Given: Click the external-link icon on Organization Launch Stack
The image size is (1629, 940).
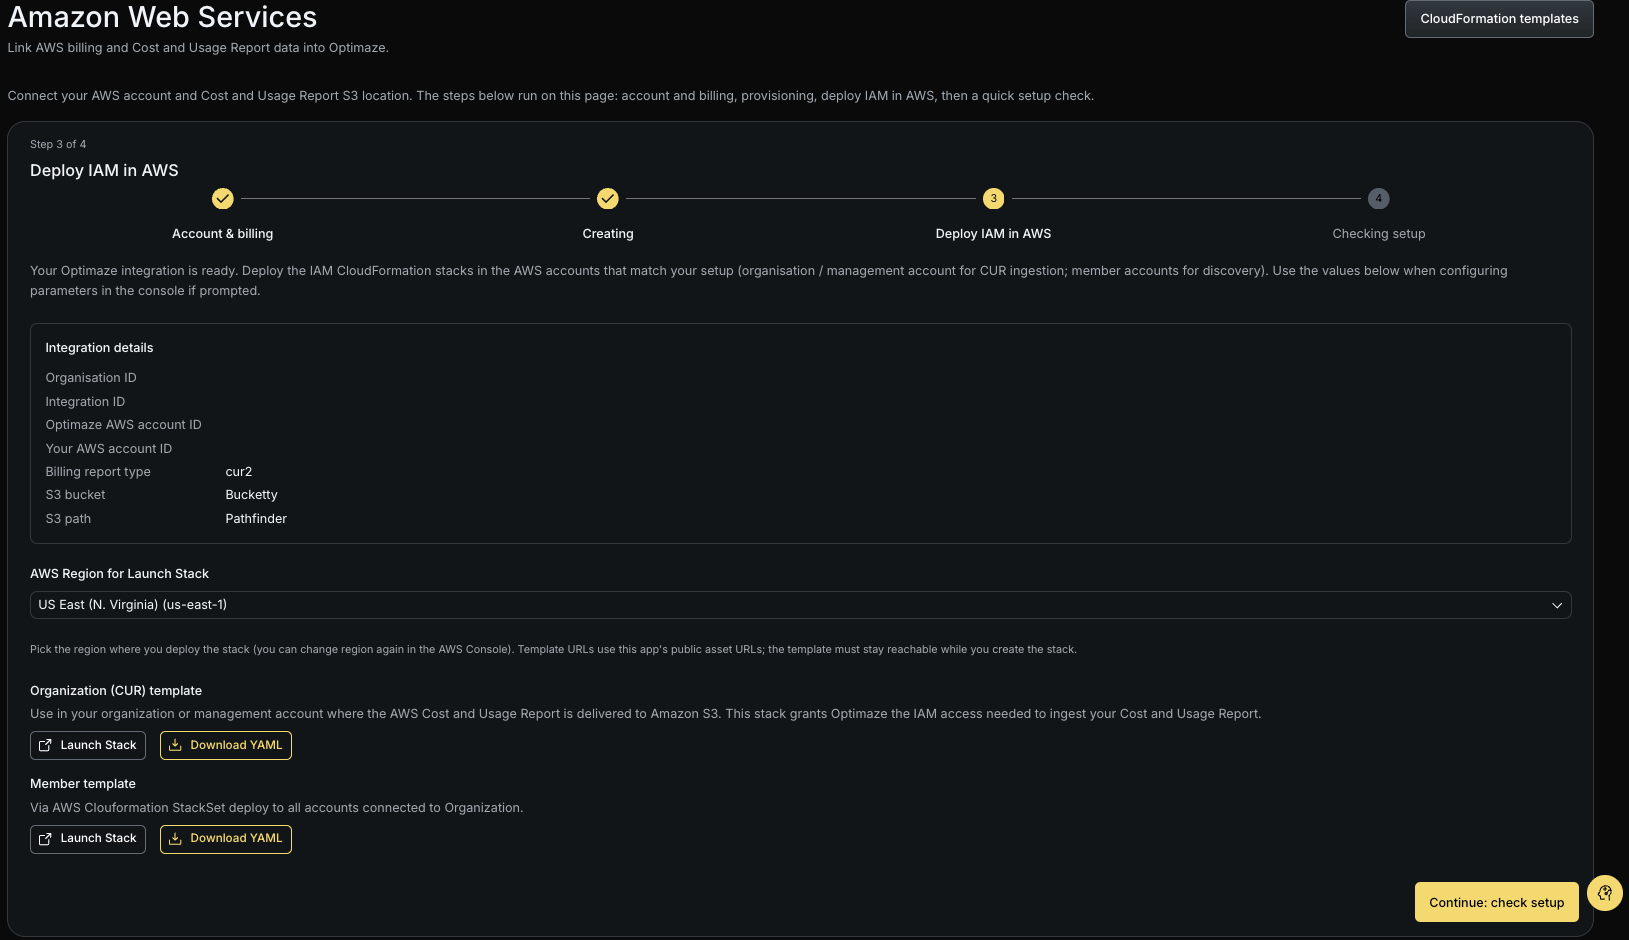Looking at the screenshot, I should [x=45, y=745].
